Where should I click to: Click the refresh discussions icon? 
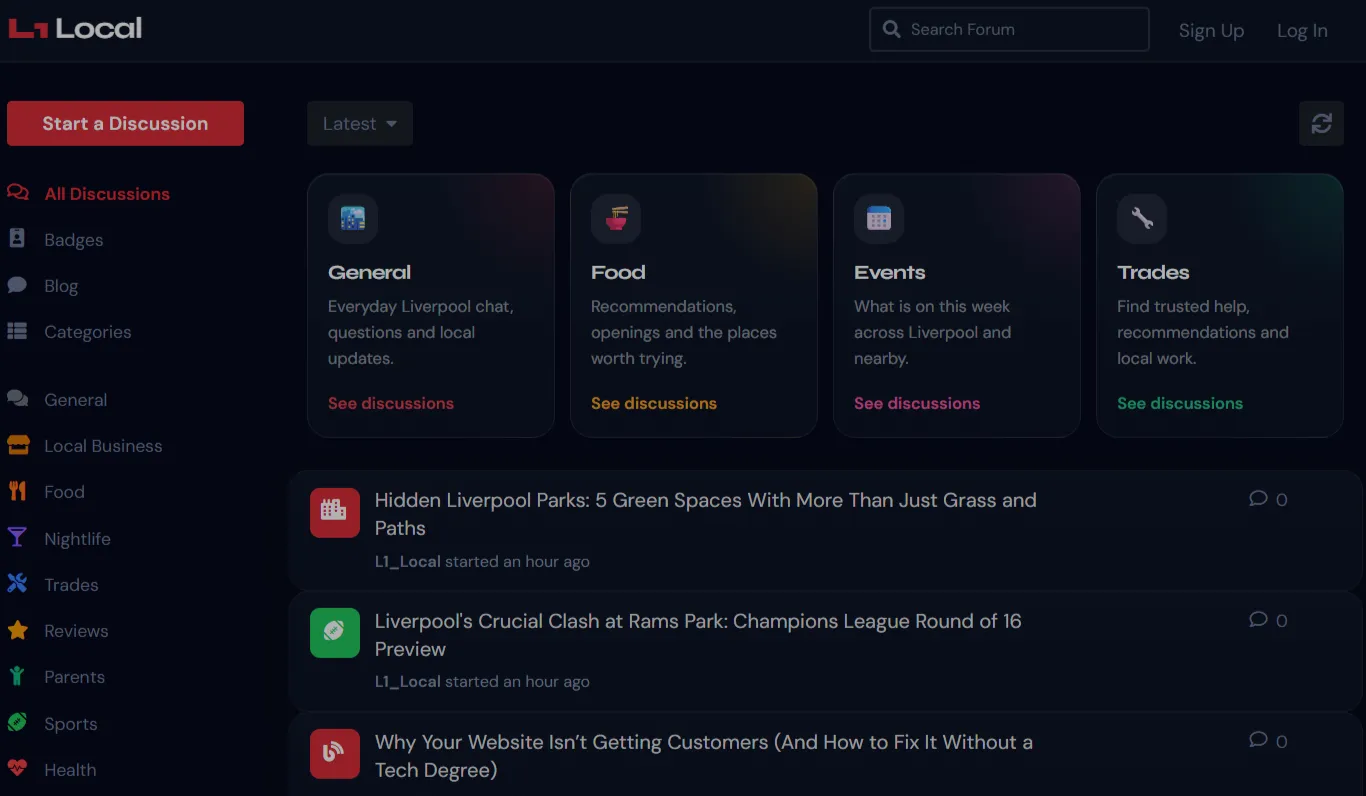[x=1321, y=123]
